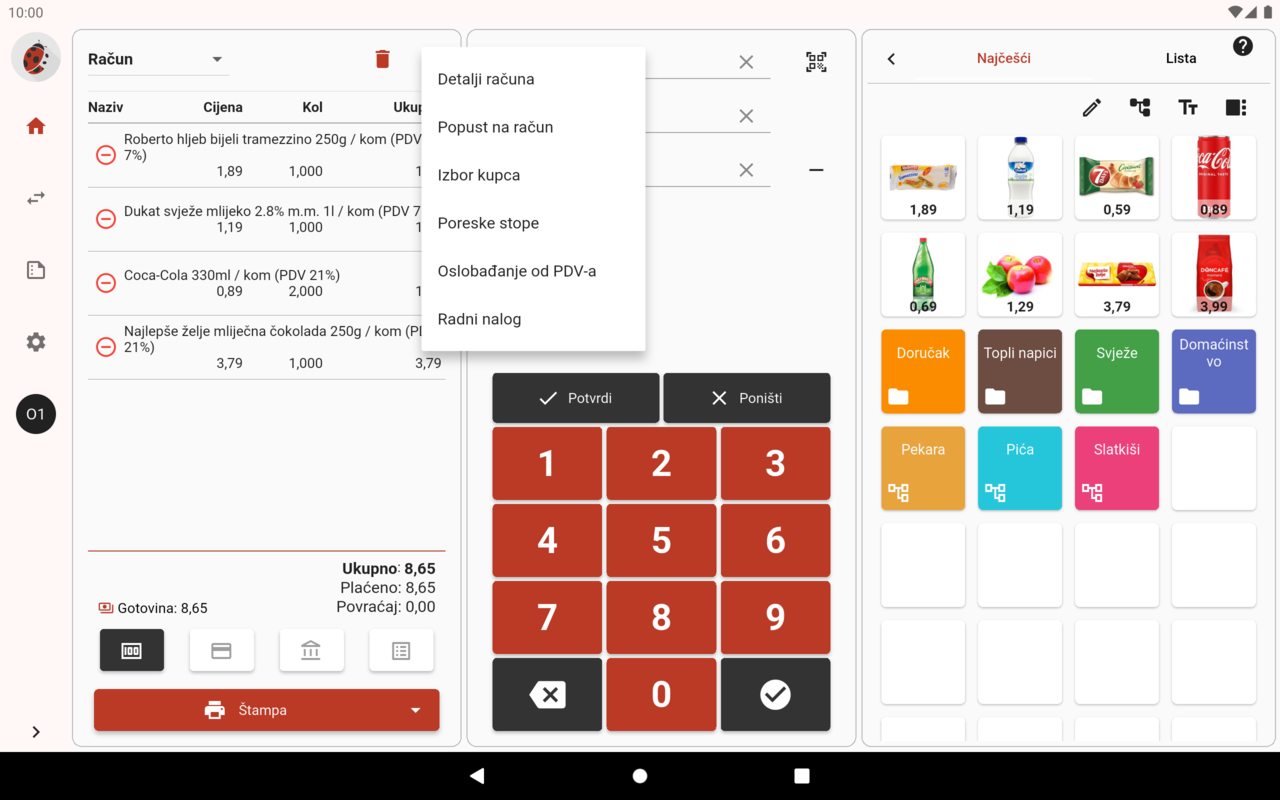
Task: Open the home icon in the sidebar
Action: point(36,126)
